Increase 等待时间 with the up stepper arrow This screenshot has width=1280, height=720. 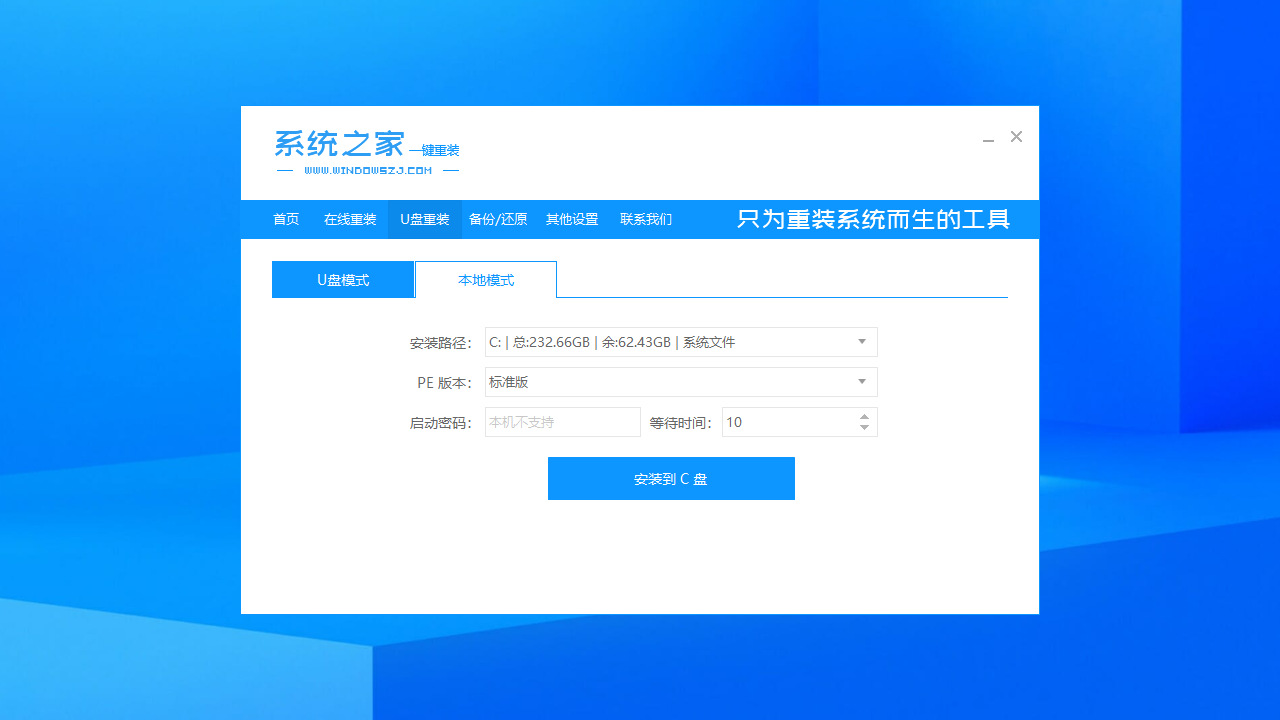click(864, 416)
